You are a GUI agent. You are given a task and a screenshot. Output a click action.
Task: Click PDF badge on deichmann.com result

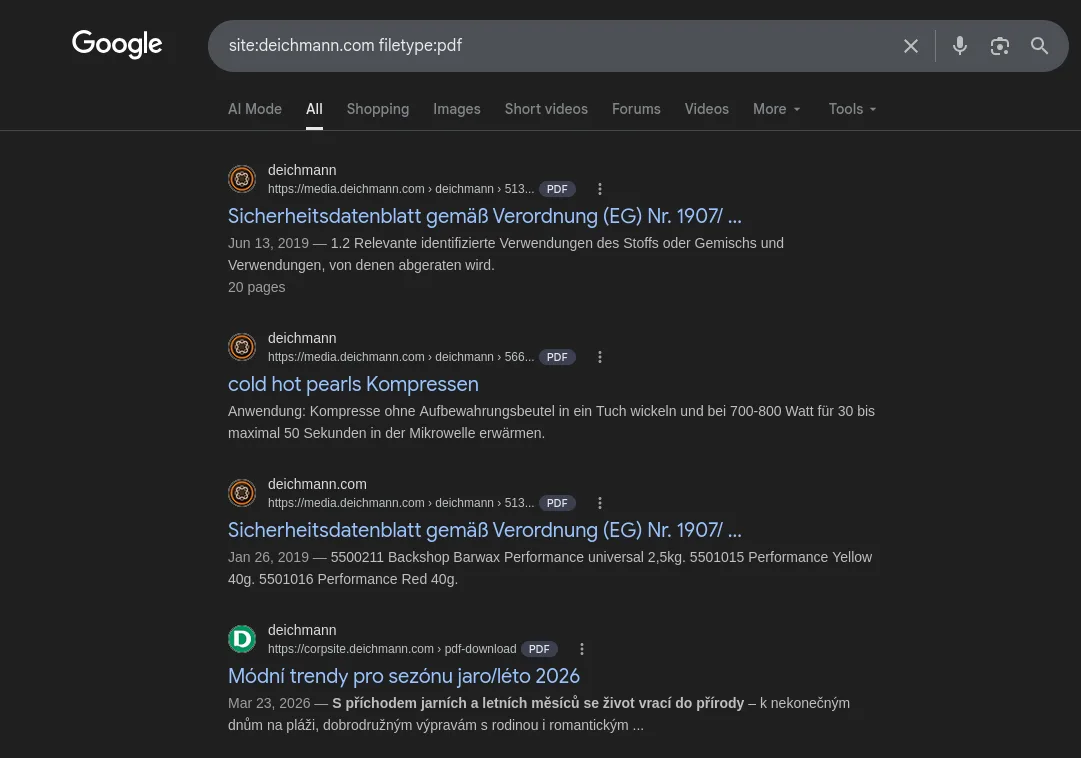click(557, 503)
